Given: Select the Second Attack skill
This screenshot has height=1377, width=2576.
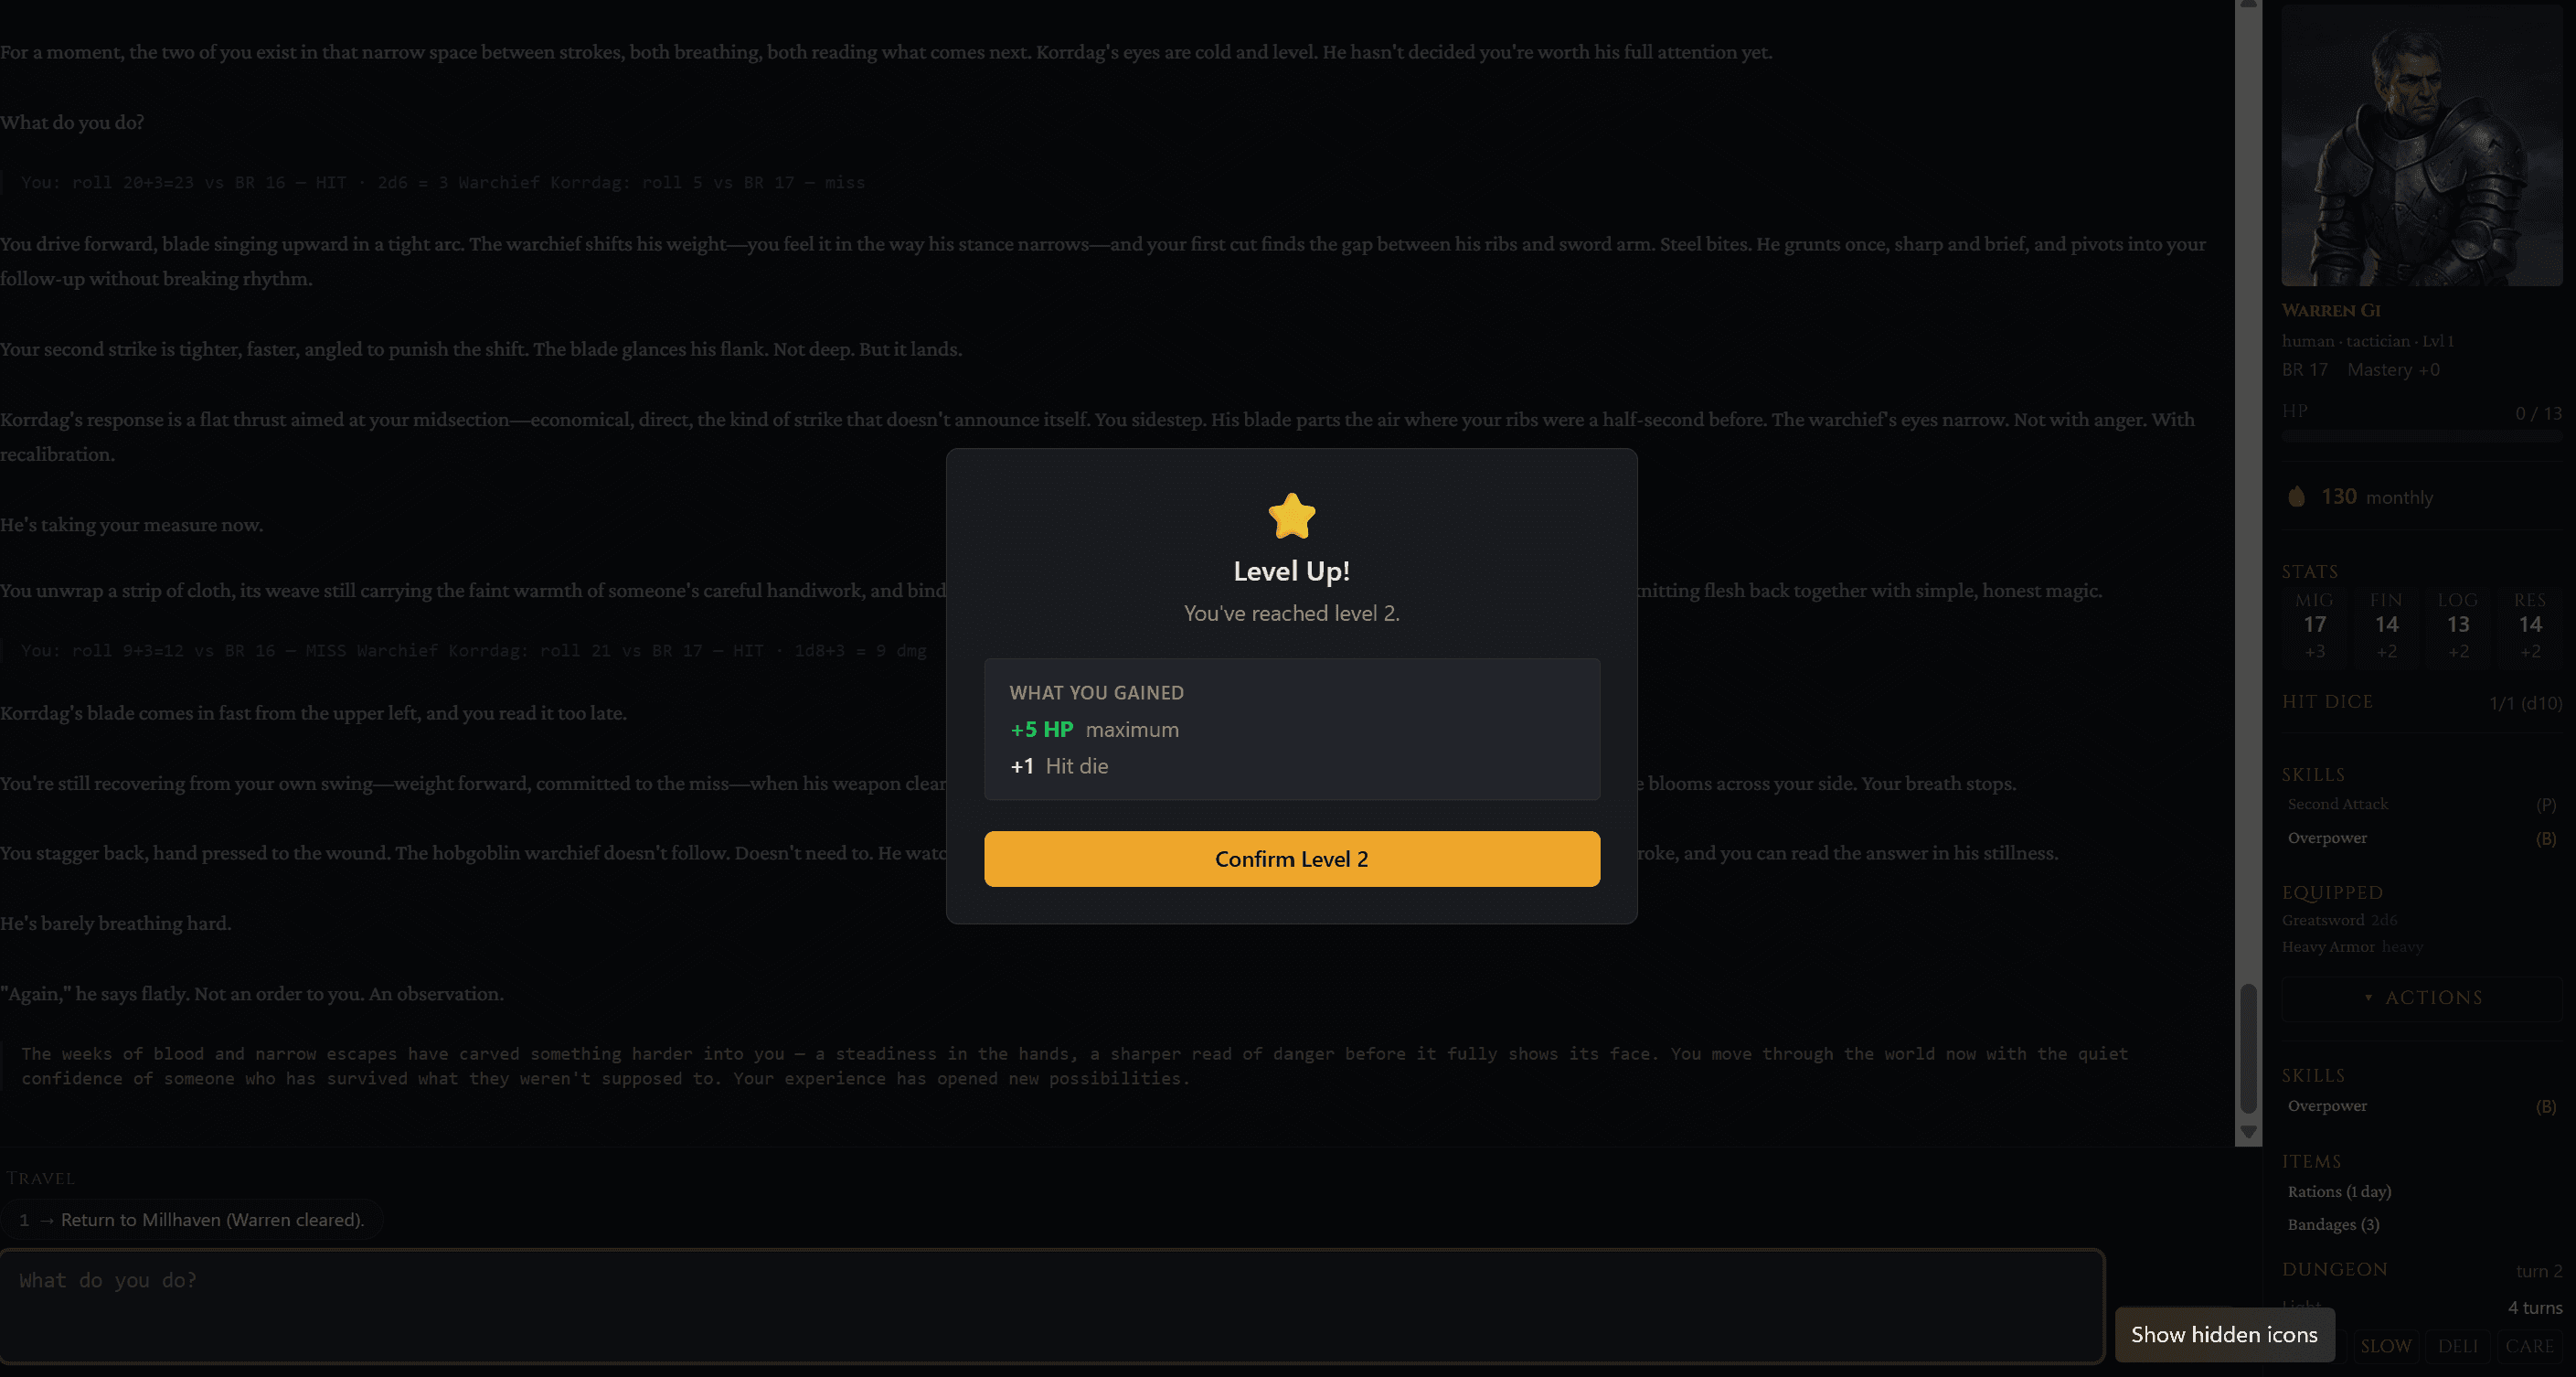Looking at the screenshot, I should [x=2421, y=804].
